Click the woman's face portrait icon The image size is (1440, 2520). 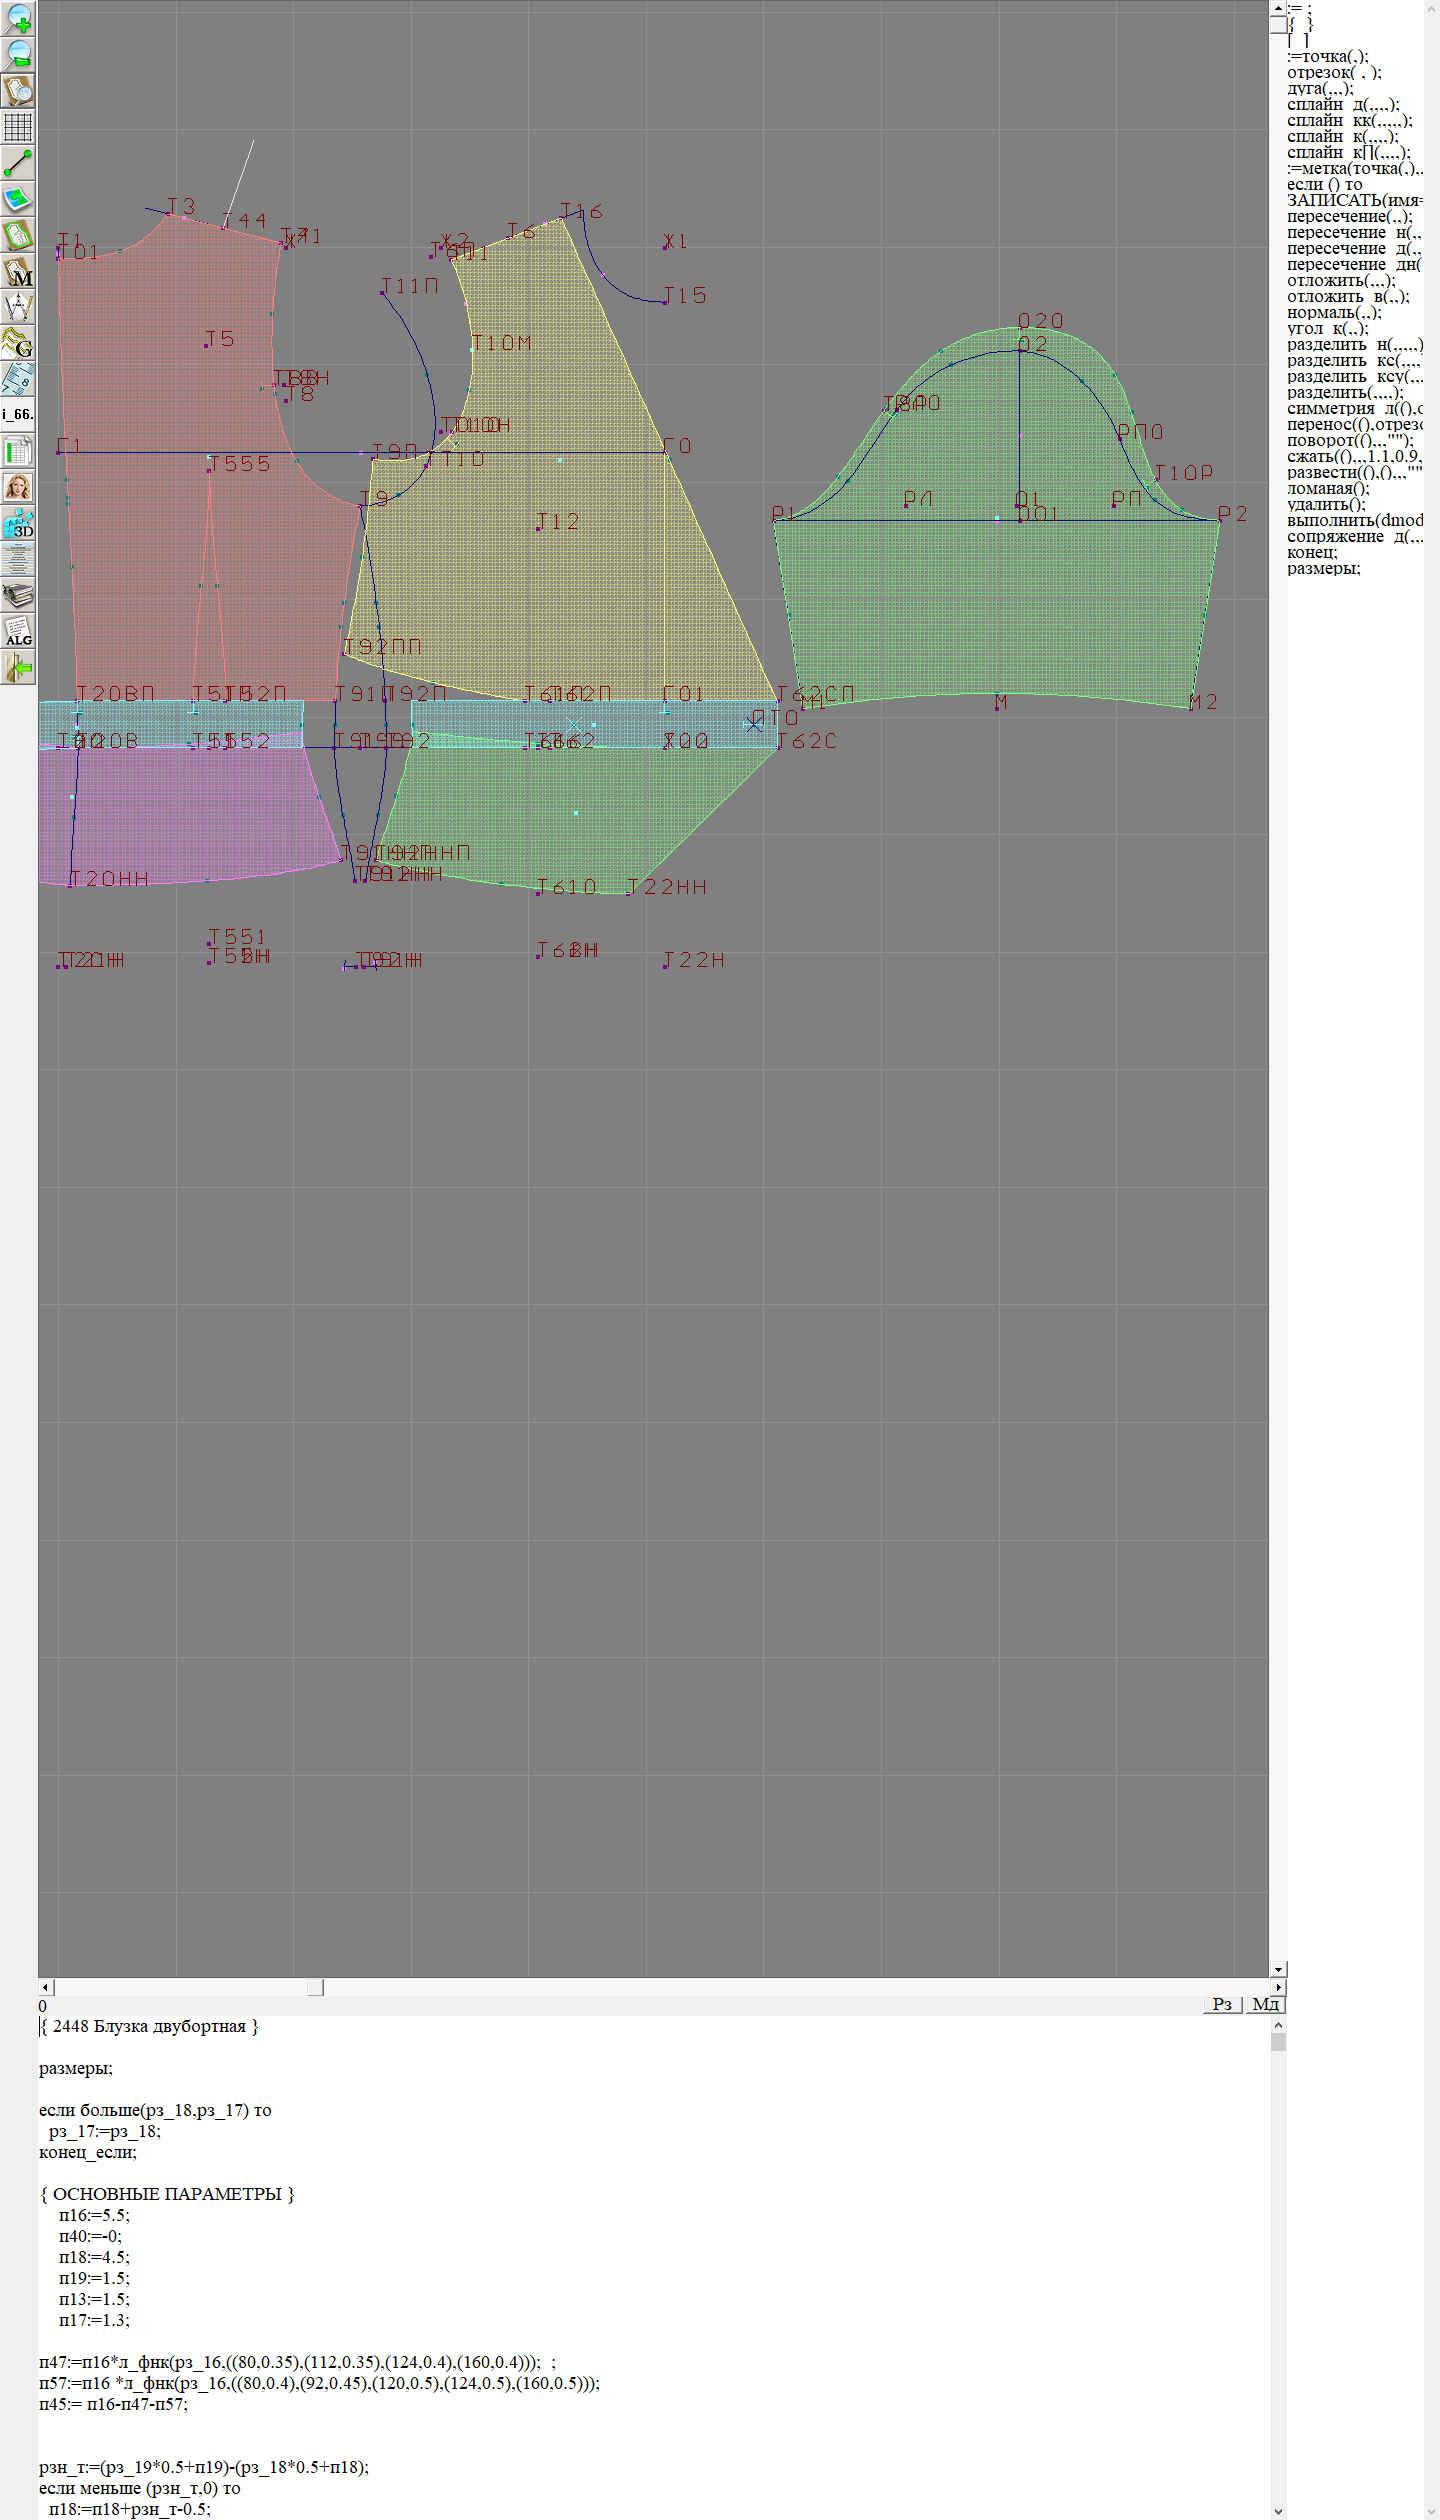[x=18, y=487]
